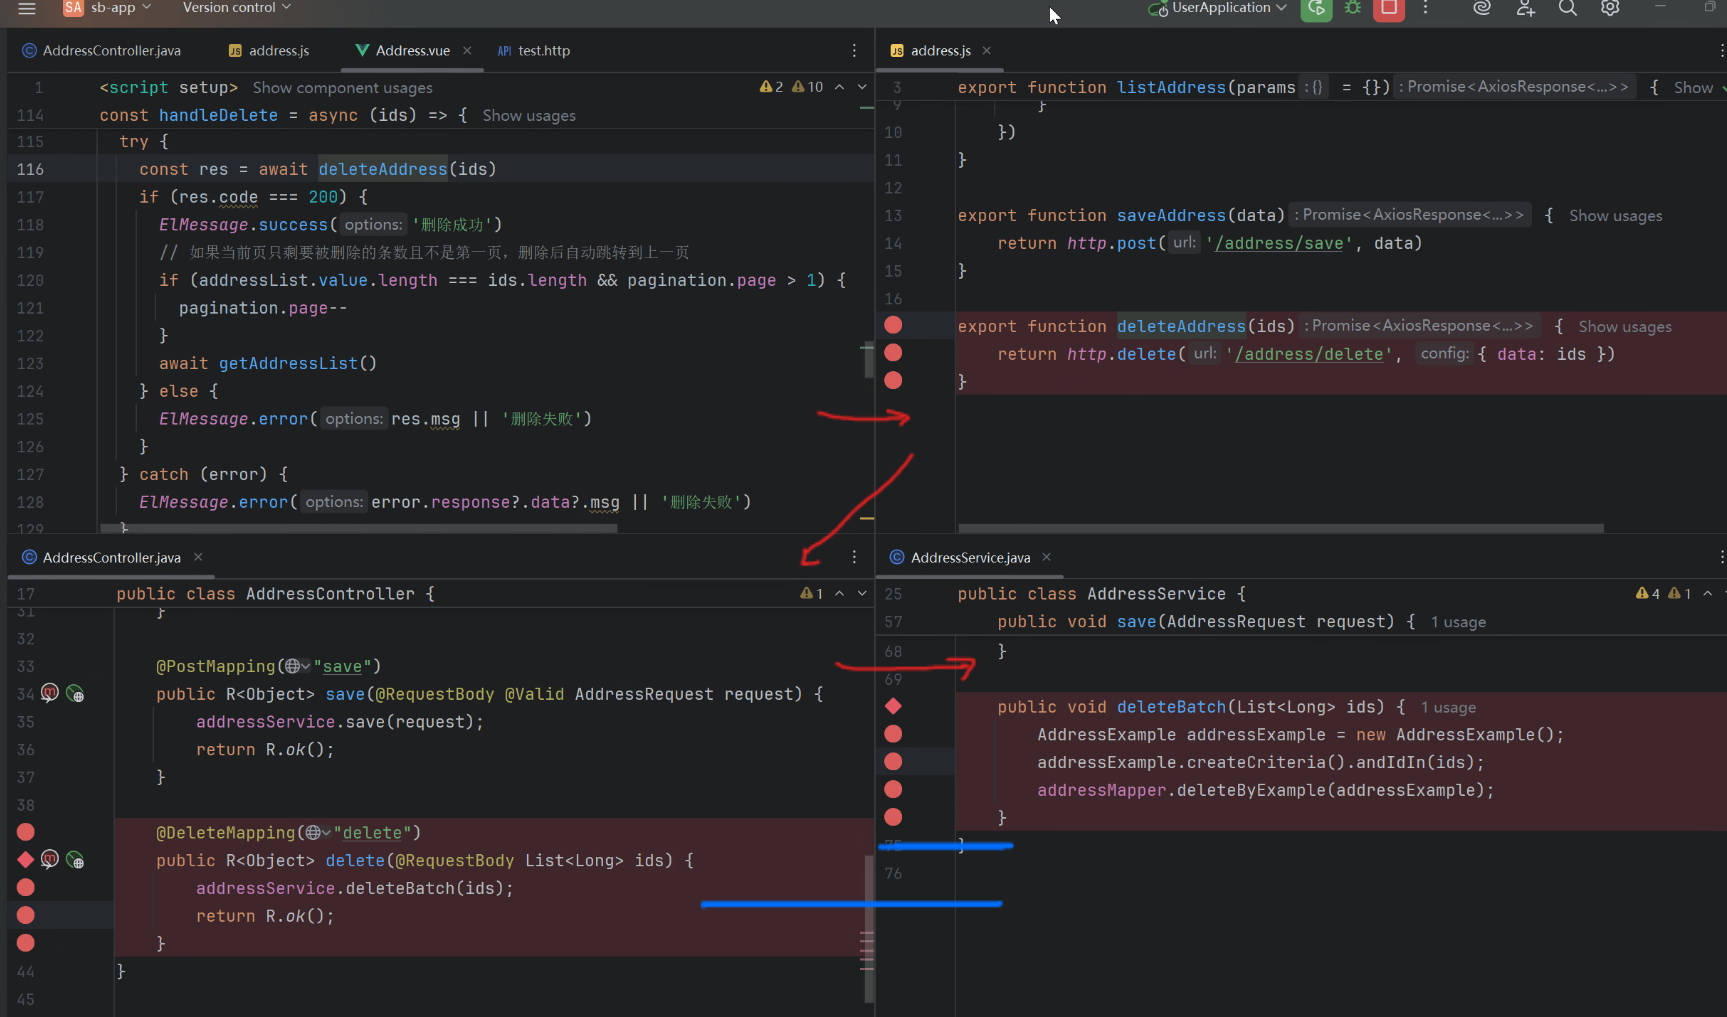Stop the running application

pos(1389,8)
